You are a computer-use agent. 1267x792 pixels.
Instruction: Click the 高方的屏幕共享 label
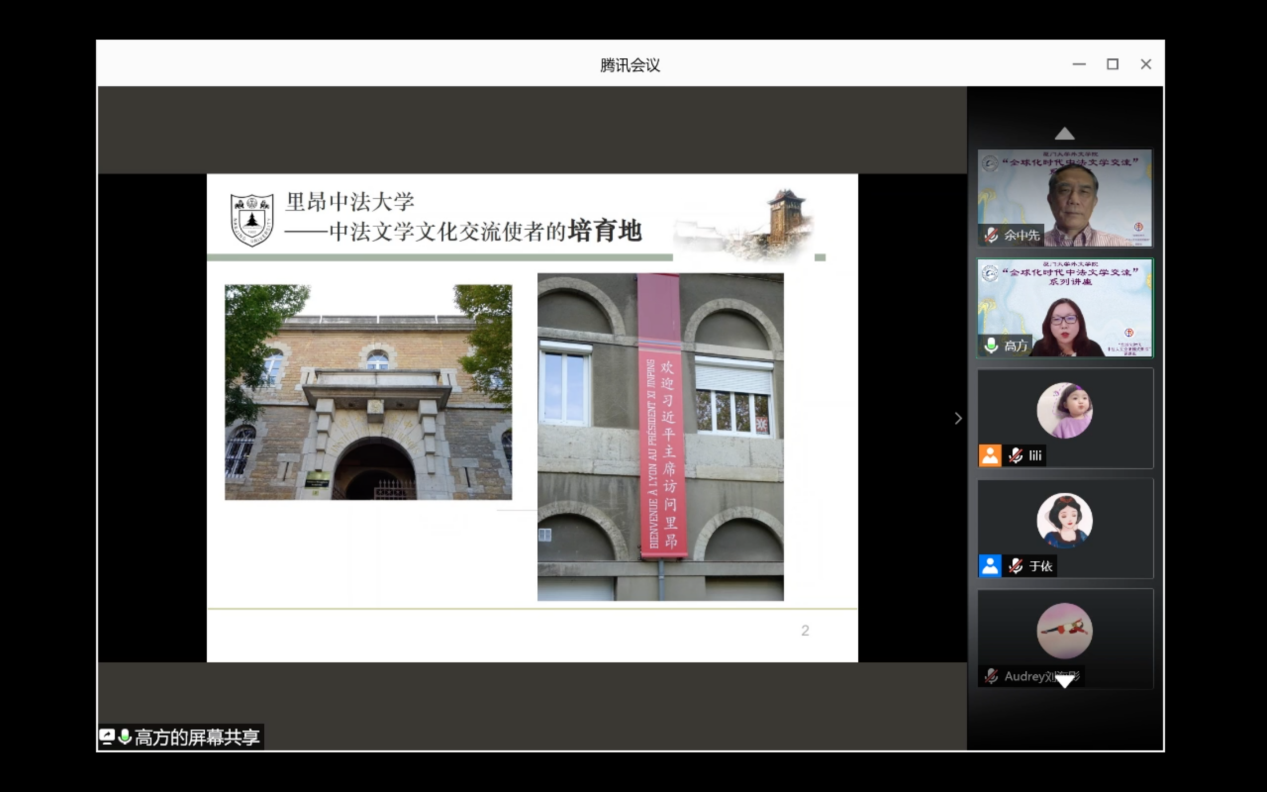(x=197, y=738)
